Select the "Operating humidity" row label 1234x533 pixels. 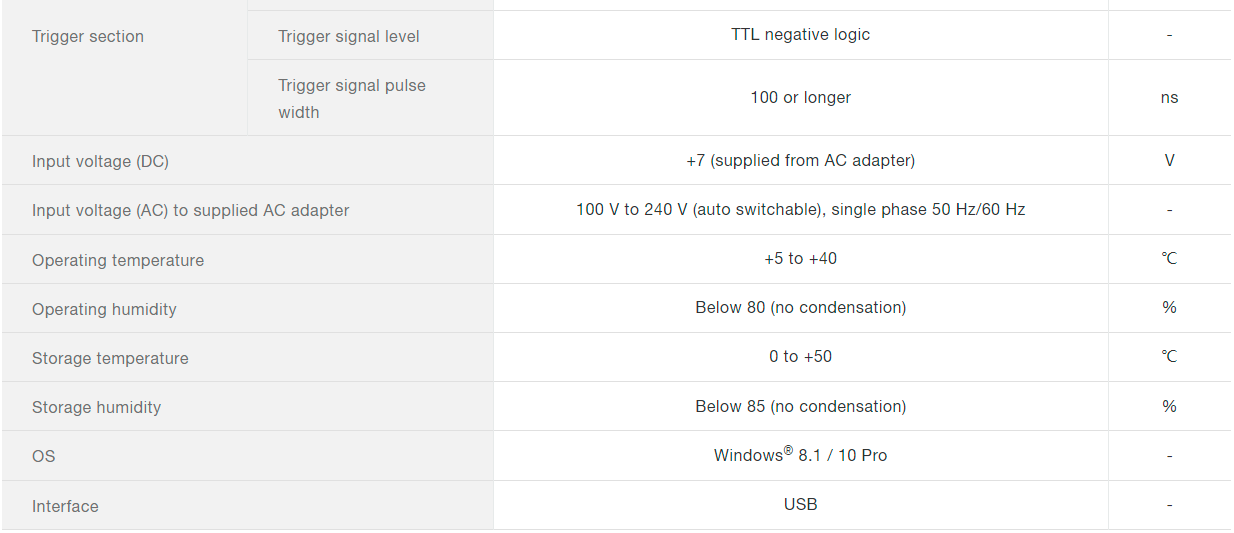point(104,309)
